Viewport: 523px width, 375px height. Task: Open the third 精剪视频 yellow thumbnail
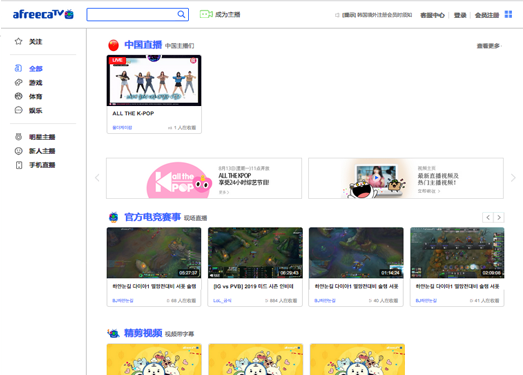(x=357, y=359)
